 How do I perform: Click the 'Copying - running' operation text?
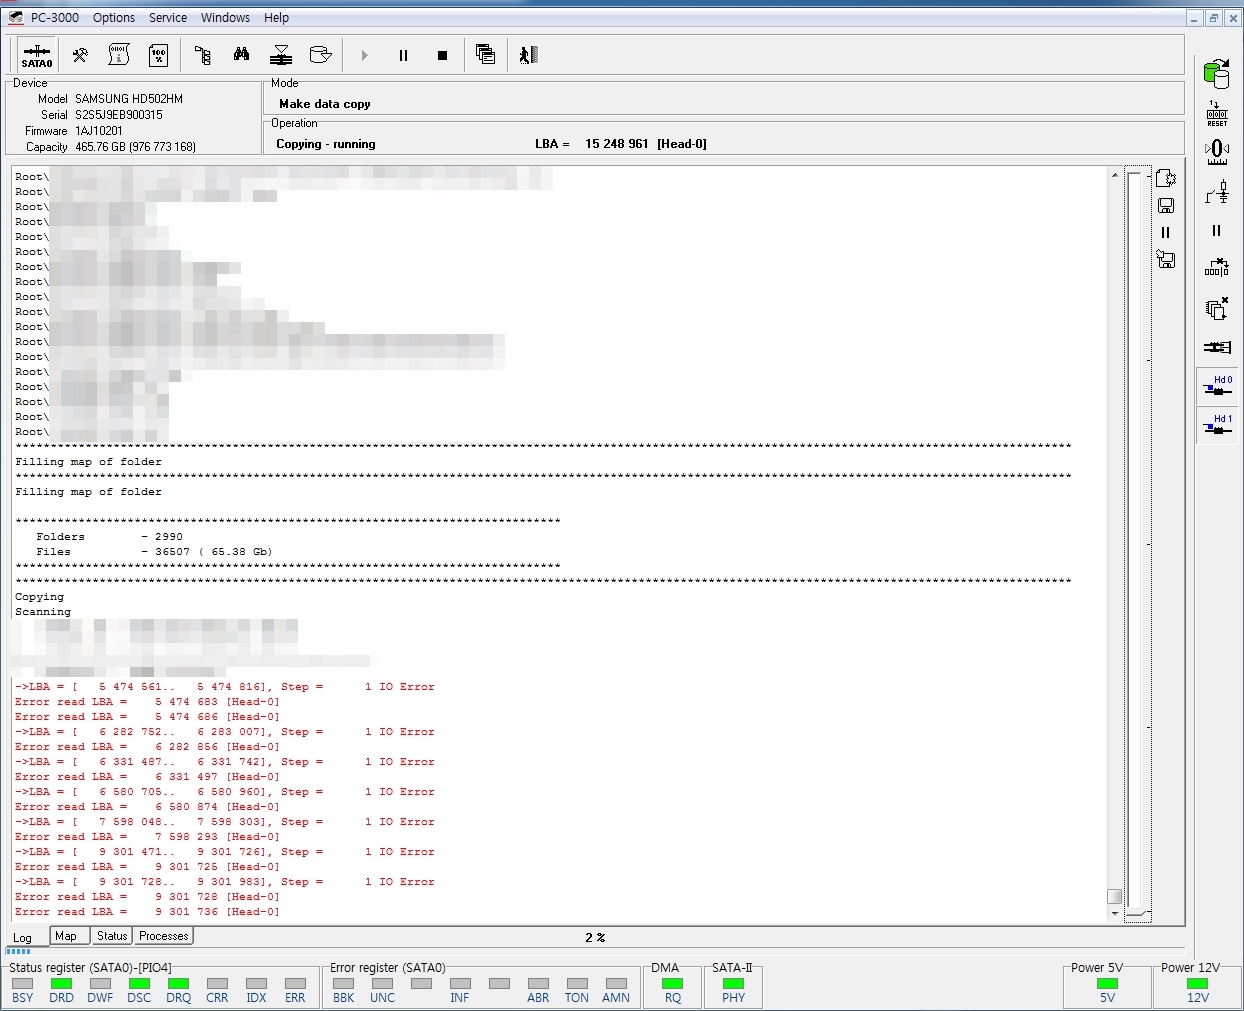[326, 144]
